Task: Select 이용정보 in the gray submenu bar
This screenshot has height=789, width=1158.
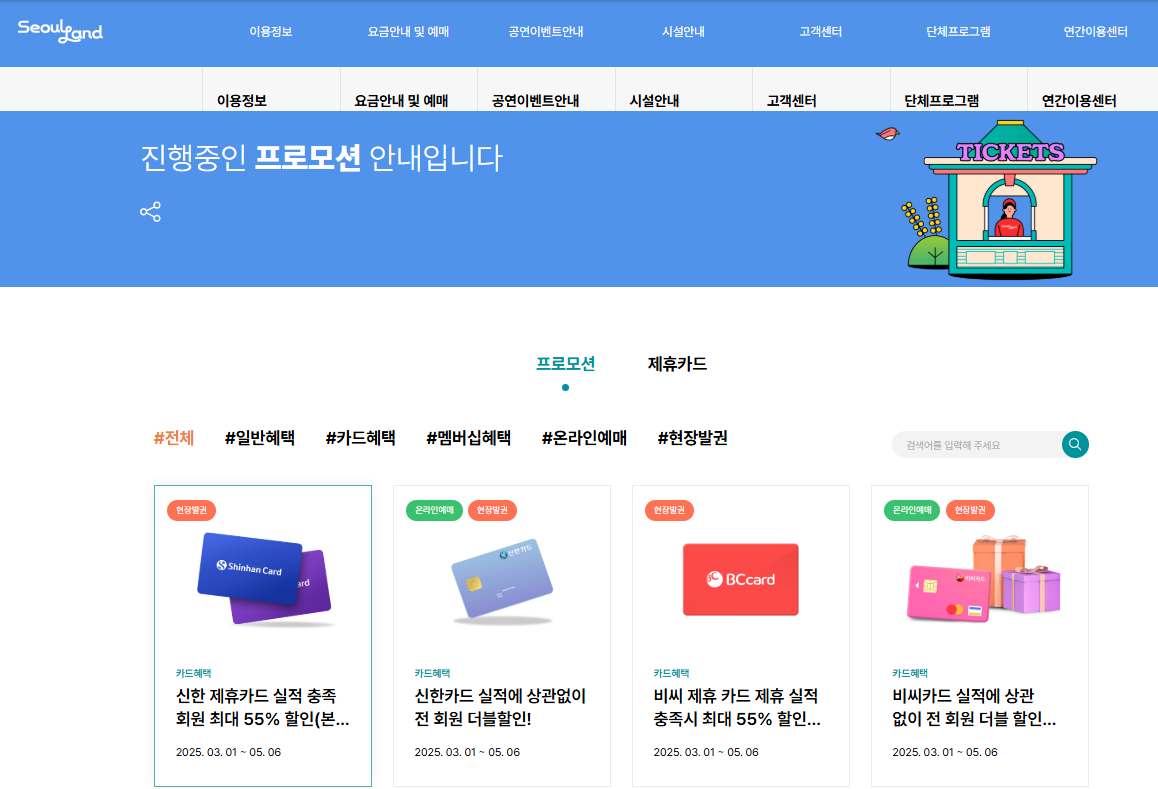Action: coord(241,100)
